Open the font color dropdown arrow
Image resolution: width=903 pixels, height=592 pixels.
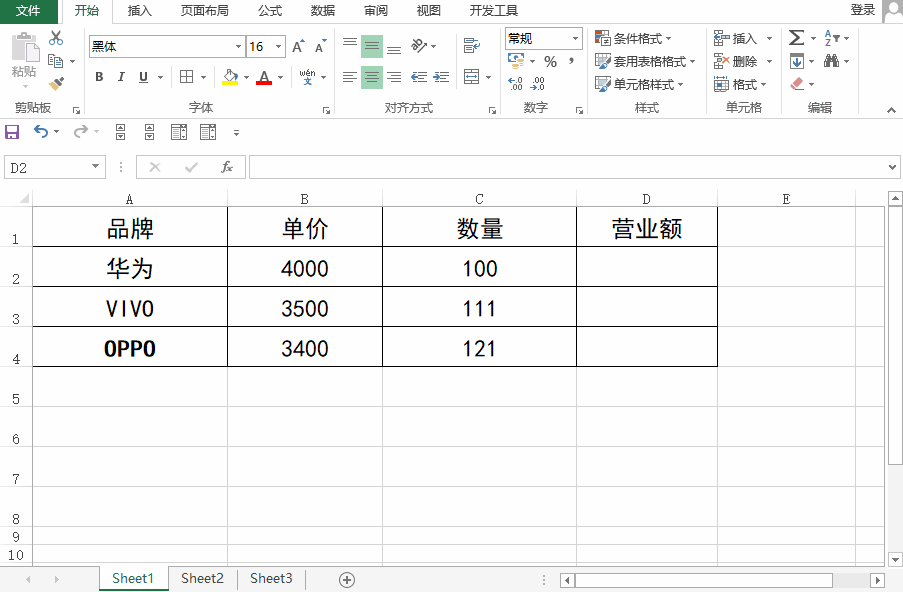280,77
